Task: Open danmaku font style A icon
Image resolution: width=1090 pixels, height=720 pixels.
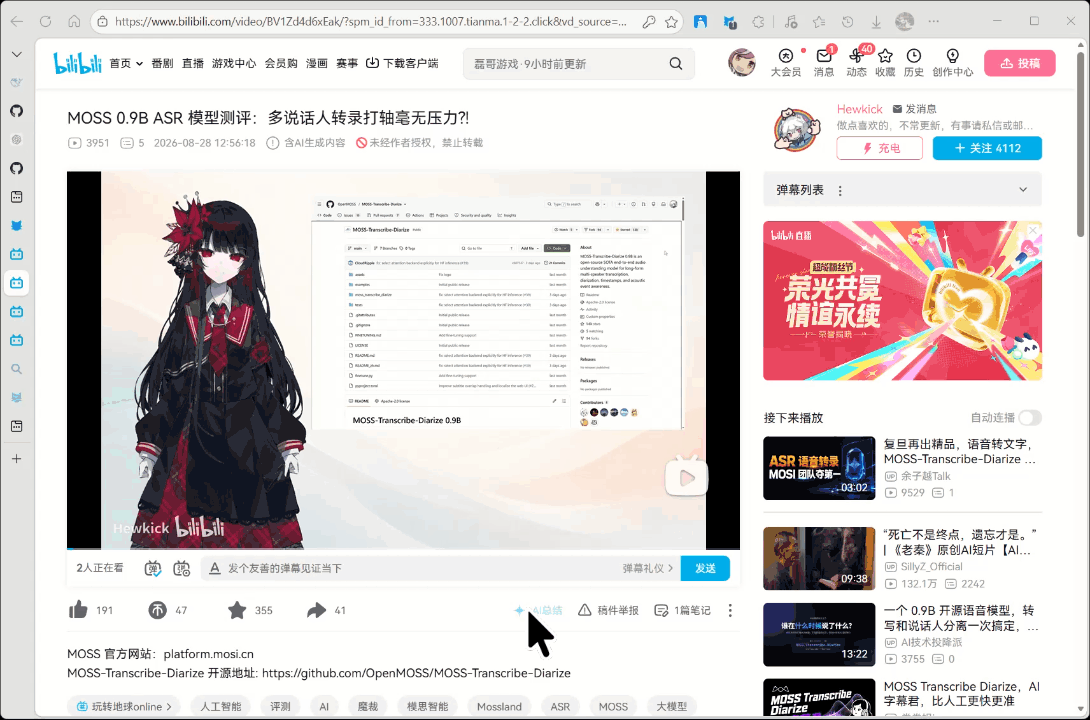Action: [x=215, y=568]
